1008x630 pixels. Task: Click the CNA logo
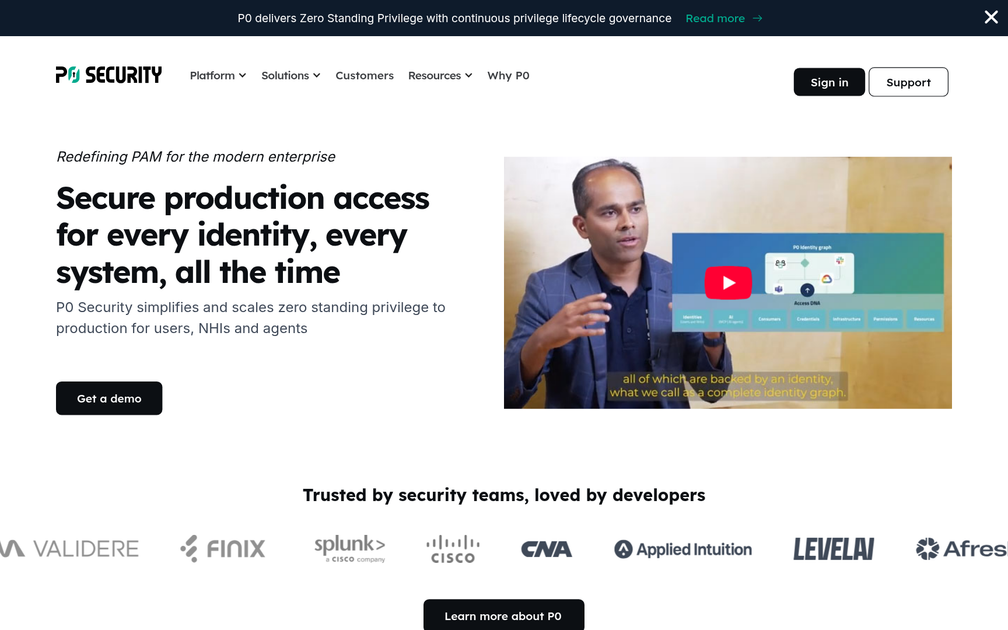click(546, 549)
